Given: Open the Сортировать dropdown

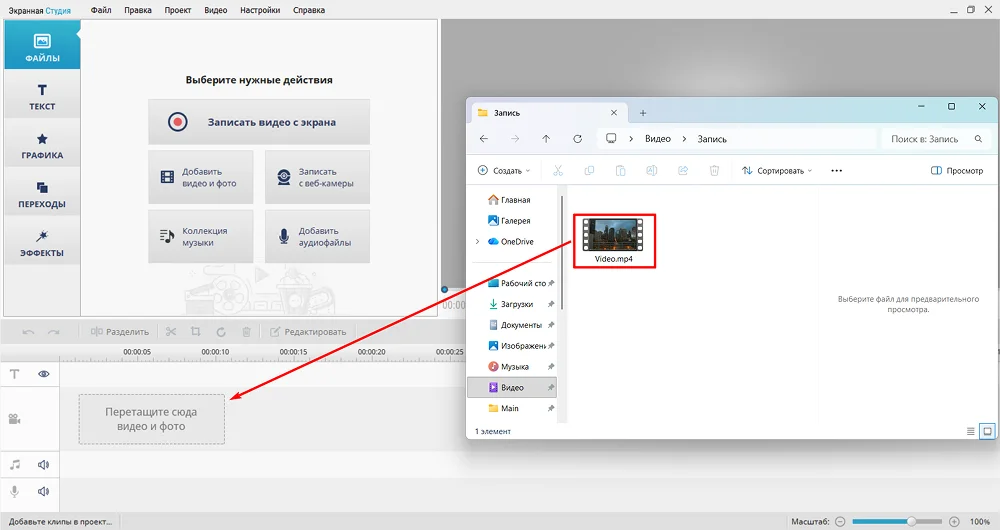Looking at the screenshot, I should (777, 171).
